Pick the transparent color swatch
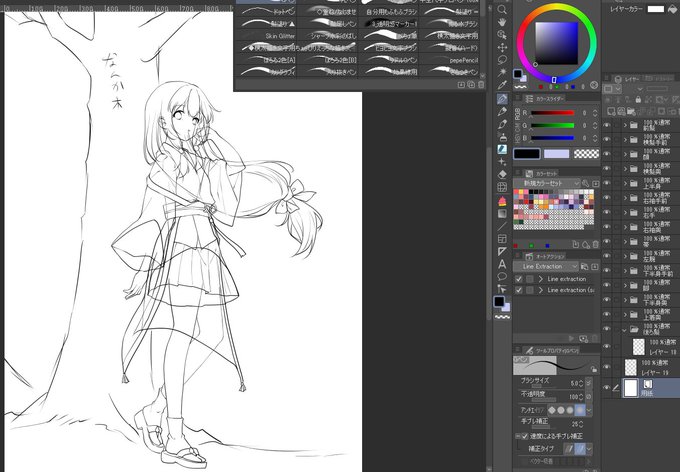680x472 pixels. point(586,154)
